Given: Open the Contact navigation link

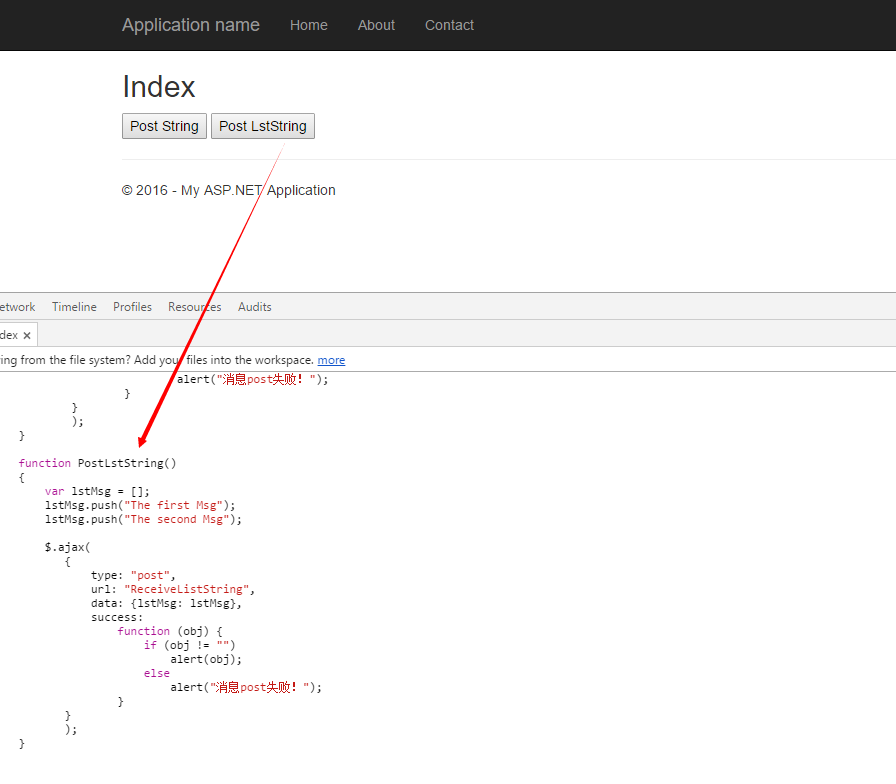Looking at the screenshot, I should point(449,25).
